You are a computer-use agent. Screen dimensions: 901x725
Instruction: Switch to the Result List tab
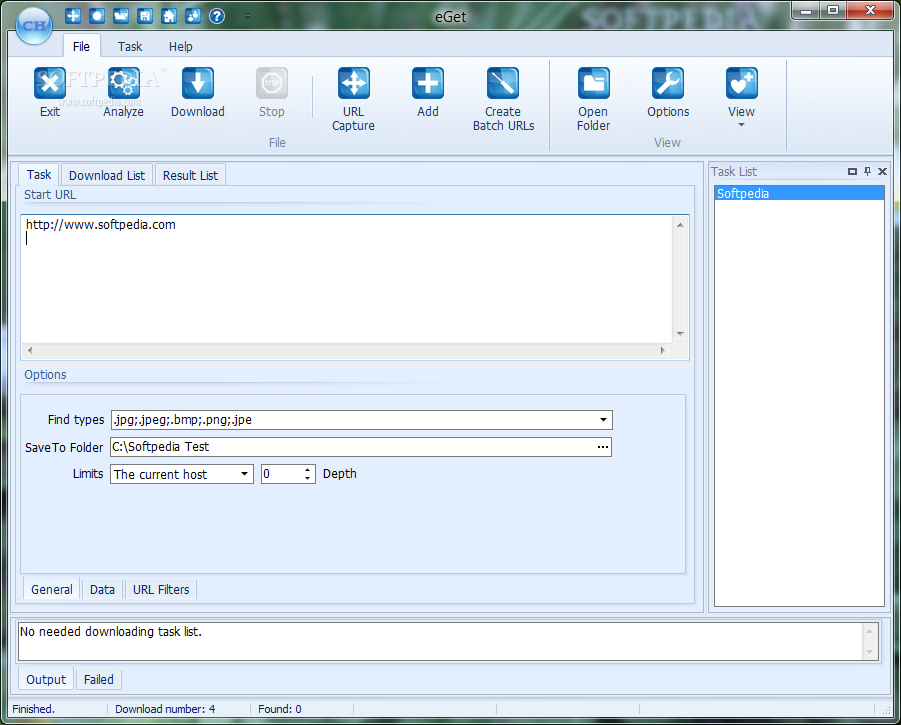190,175
